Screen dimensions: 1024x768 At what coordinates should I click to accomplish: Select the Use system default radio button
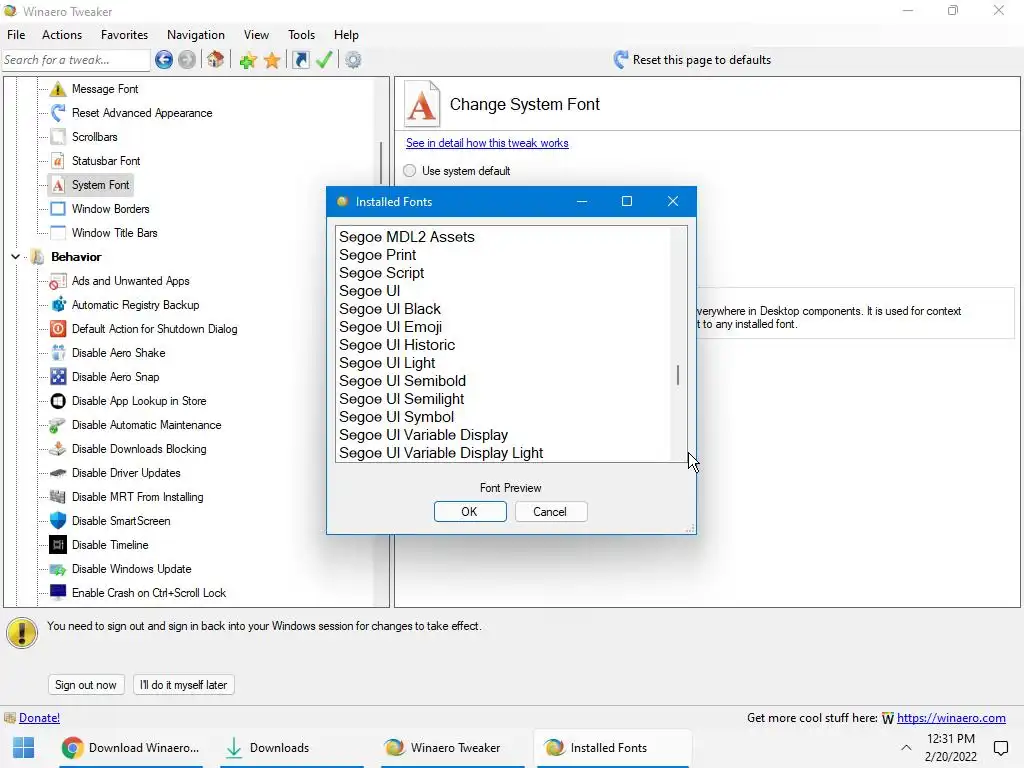tap(409, 170)
